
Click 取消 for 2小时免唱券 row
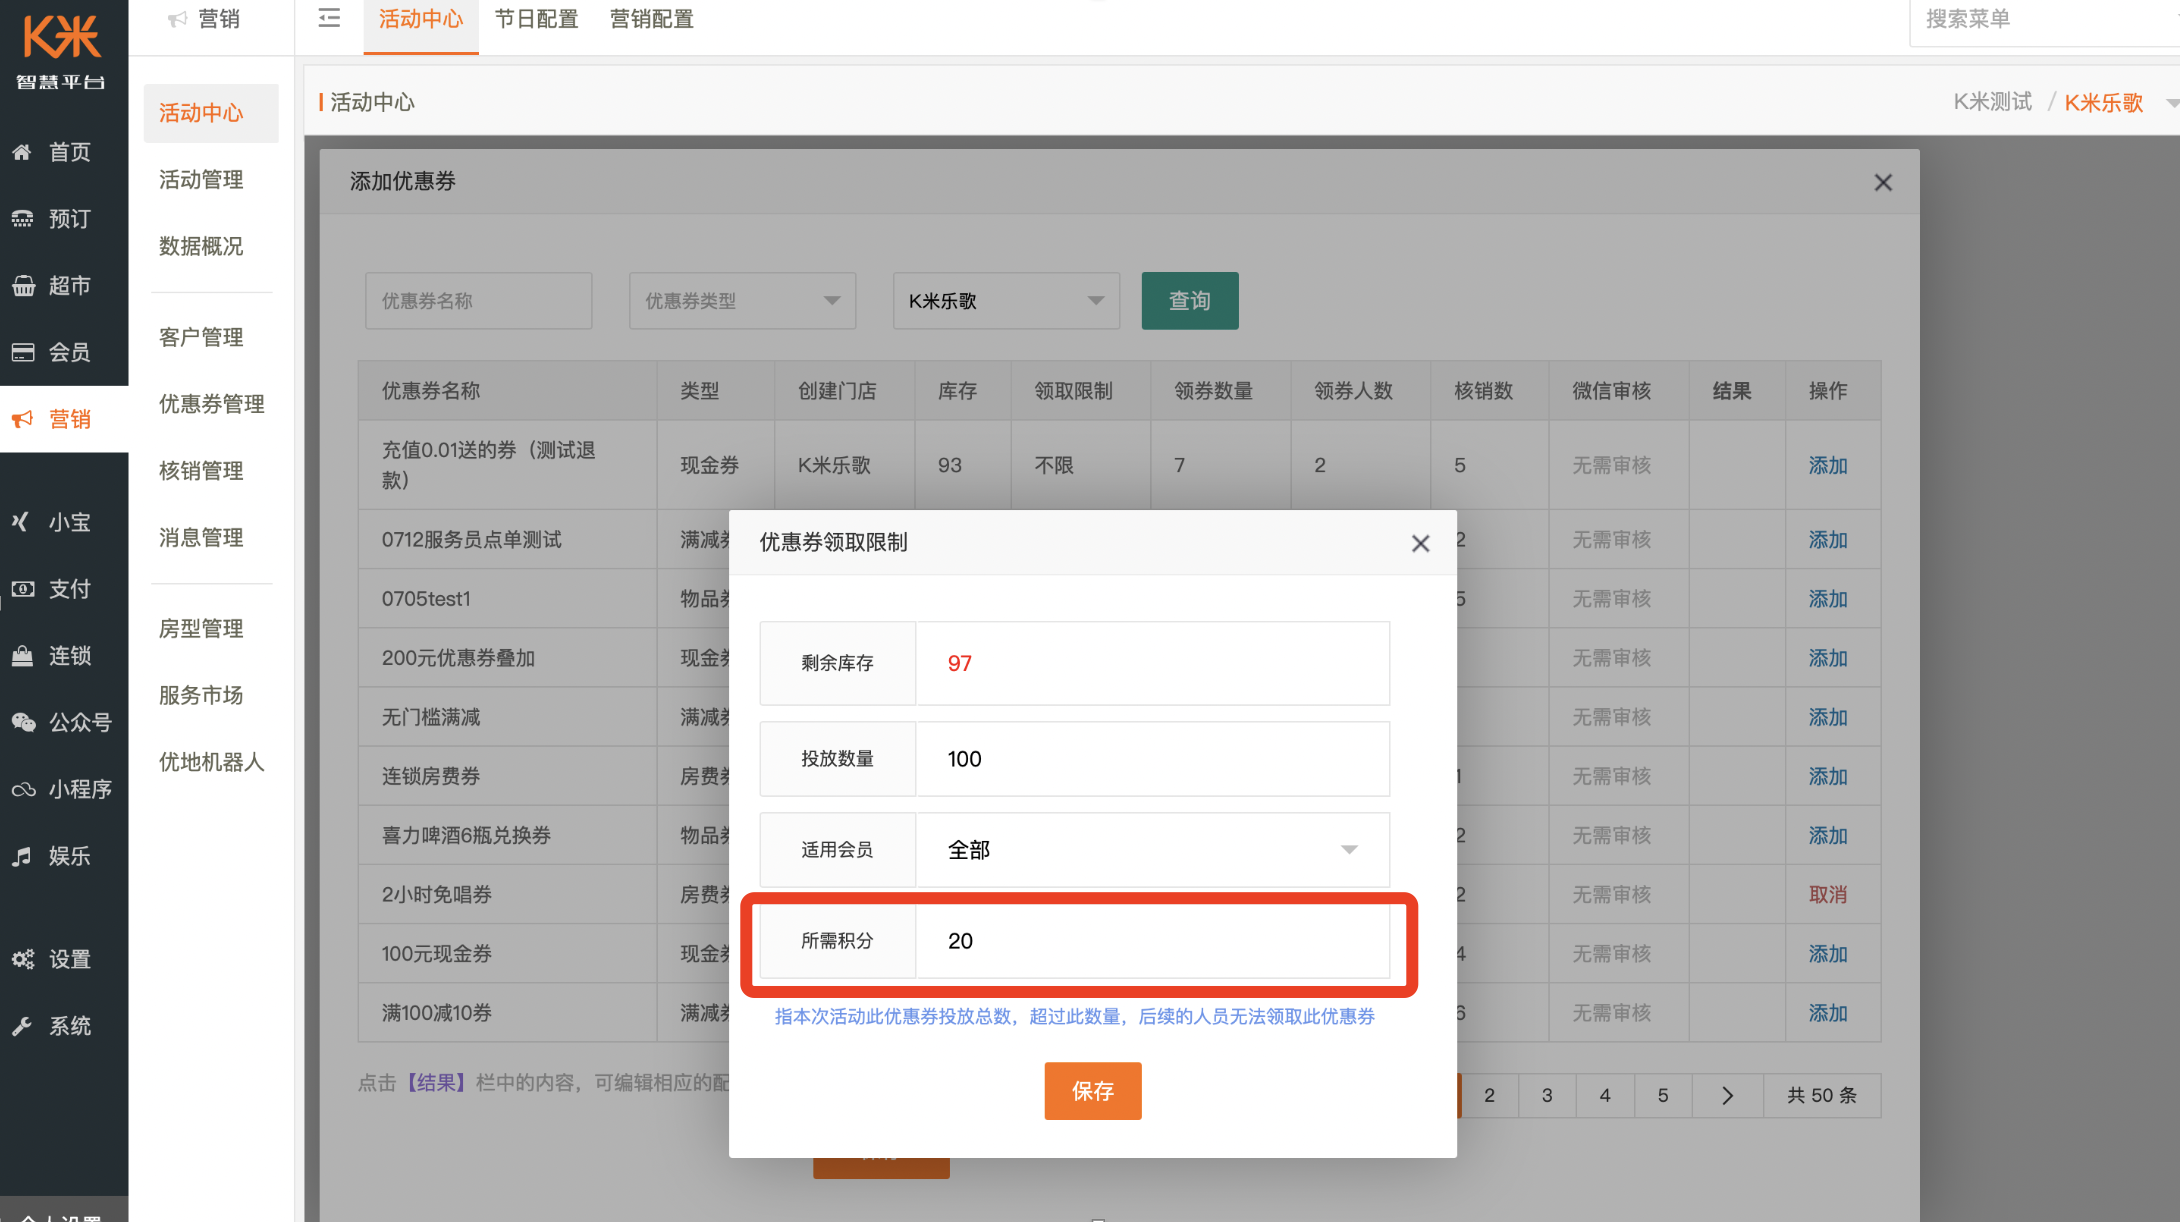point(1828,895)
